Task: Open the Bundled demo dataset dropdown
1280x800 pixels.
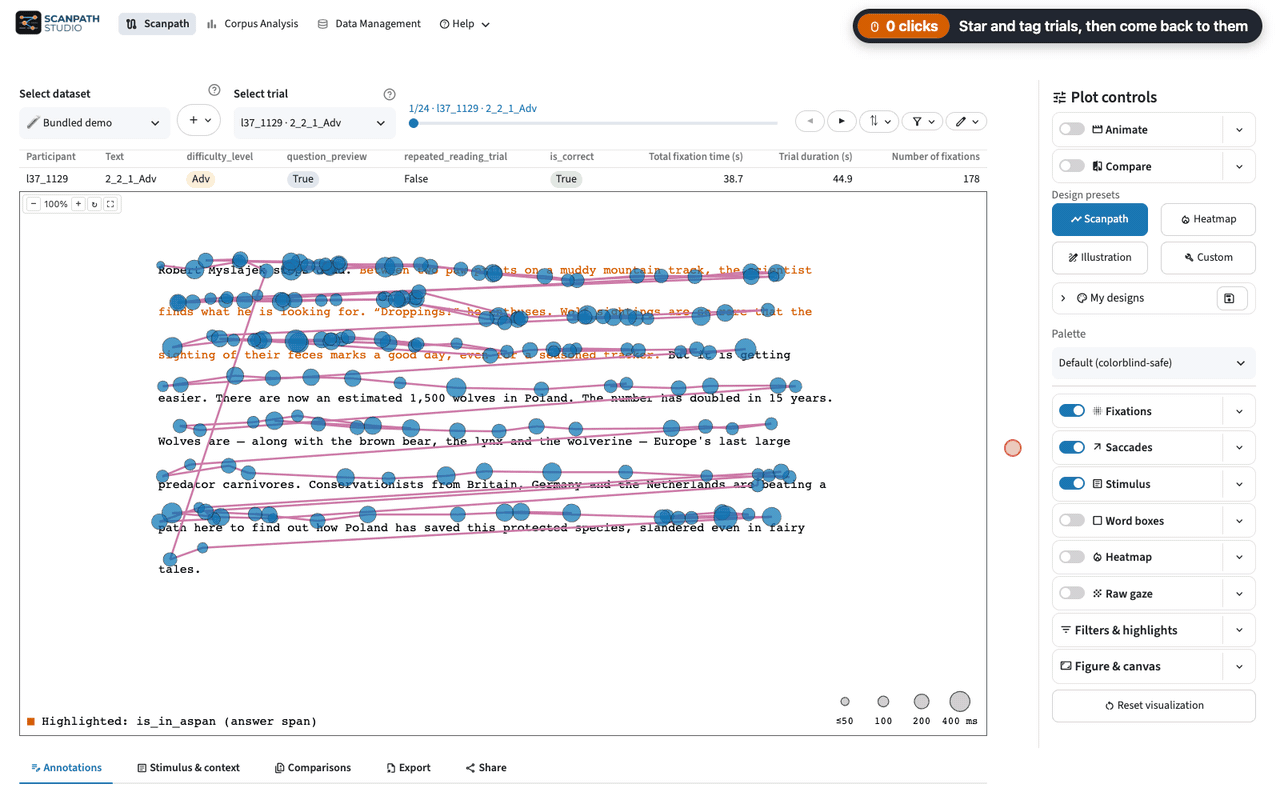Action: [94, 123]
